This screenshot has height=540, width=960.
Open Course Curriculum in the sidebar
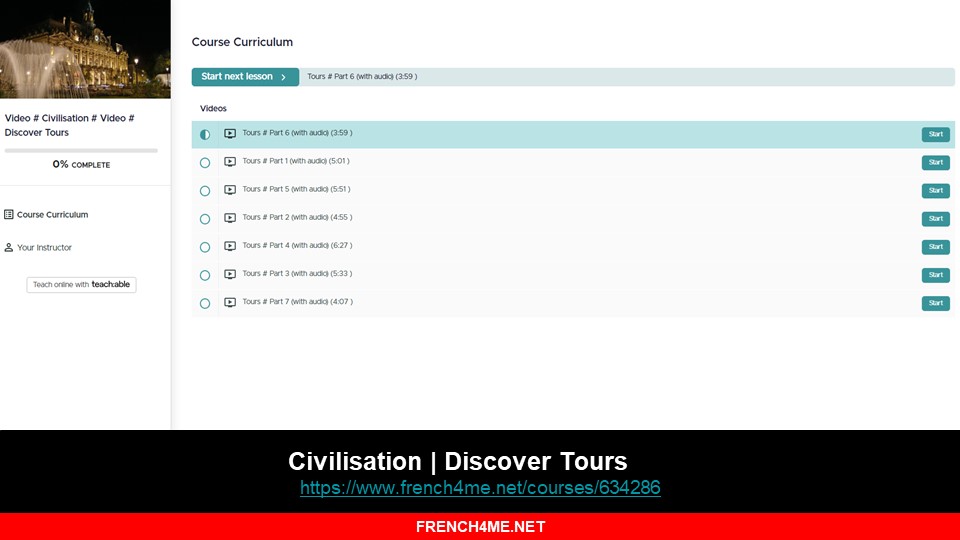[52, 215]
